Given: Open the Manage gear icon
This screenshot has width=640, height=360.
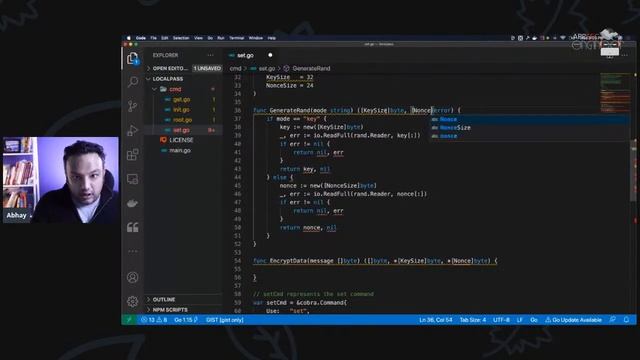Looking at the screenshot, I should pyautogui.click(x=133, y=302).
